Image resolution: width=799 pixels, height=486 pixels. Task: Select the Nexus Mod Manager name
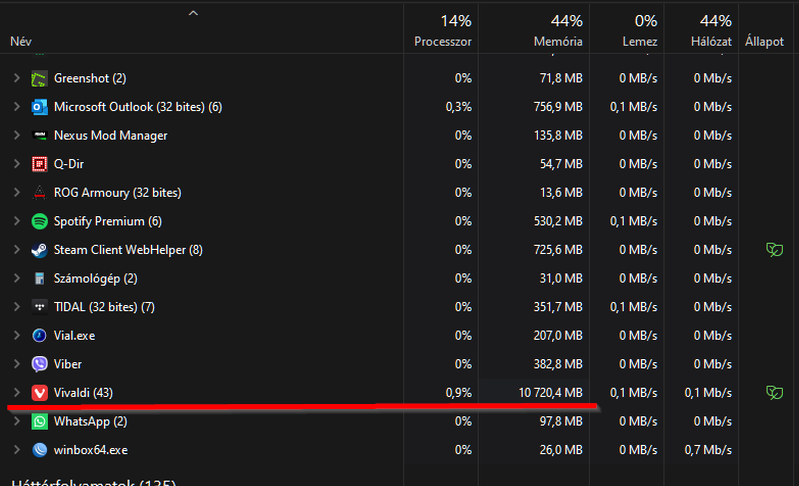[x=111, y=136]
